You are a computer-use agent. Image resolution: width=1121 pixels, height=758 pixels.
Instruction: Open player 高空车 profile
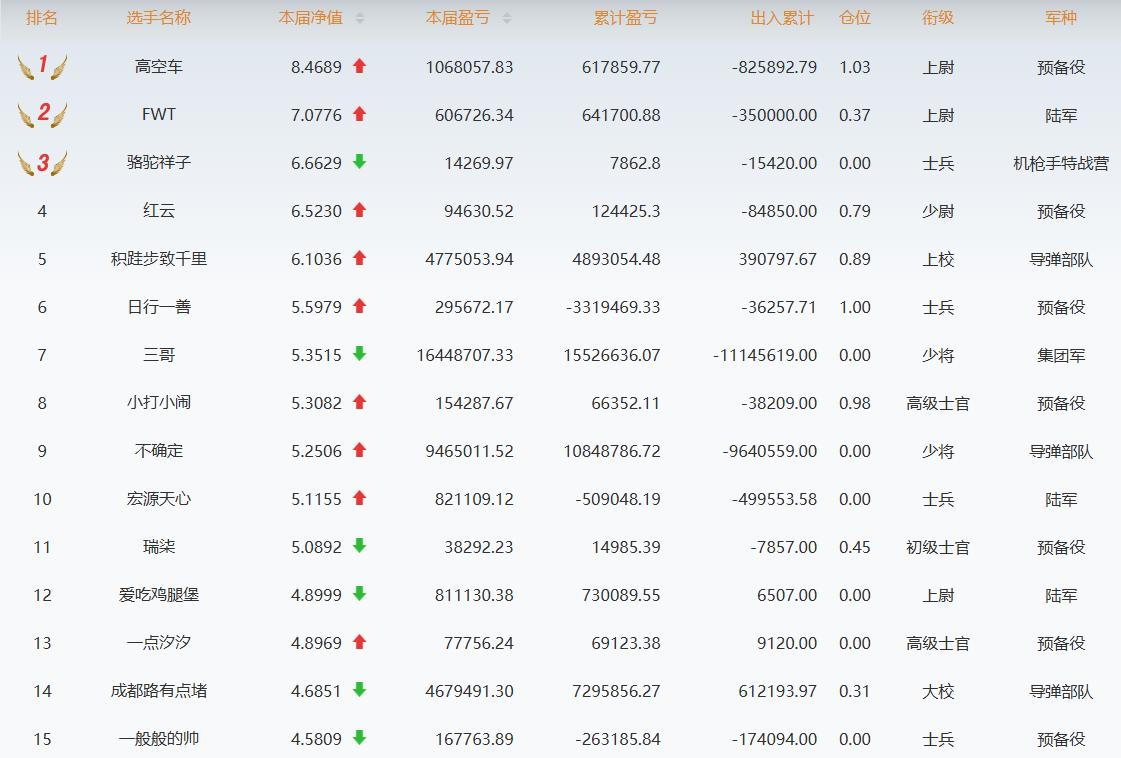tap(159, 67)
